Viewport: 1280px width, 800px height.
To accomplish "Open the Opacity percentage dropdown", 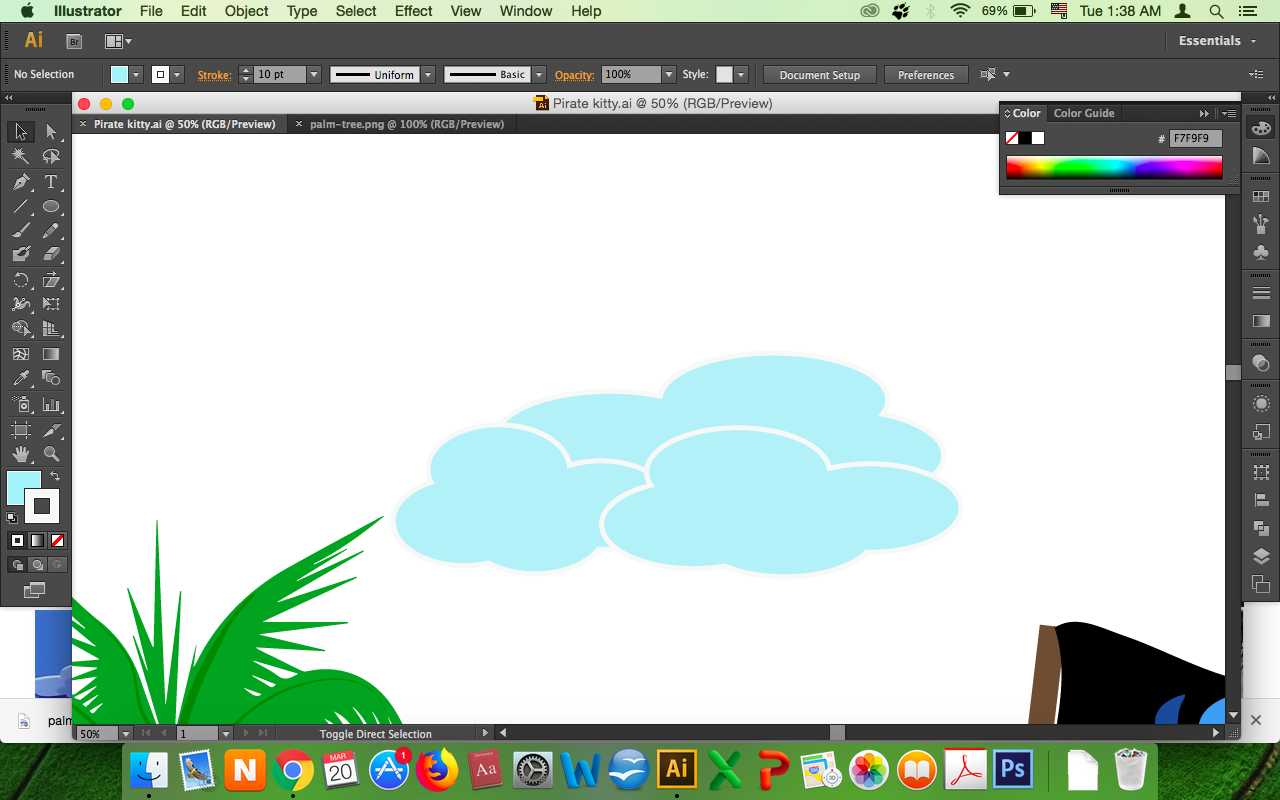I will pyautogui.click(x=669, y=75).
